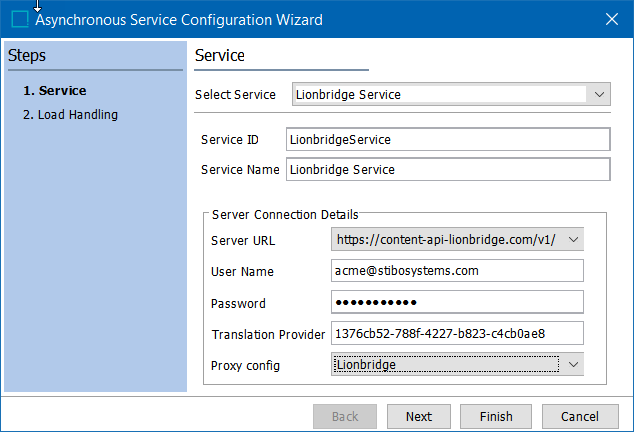The image size is (634, 432).
Task: Click the Password field
Action: click(x=457, y=302)
